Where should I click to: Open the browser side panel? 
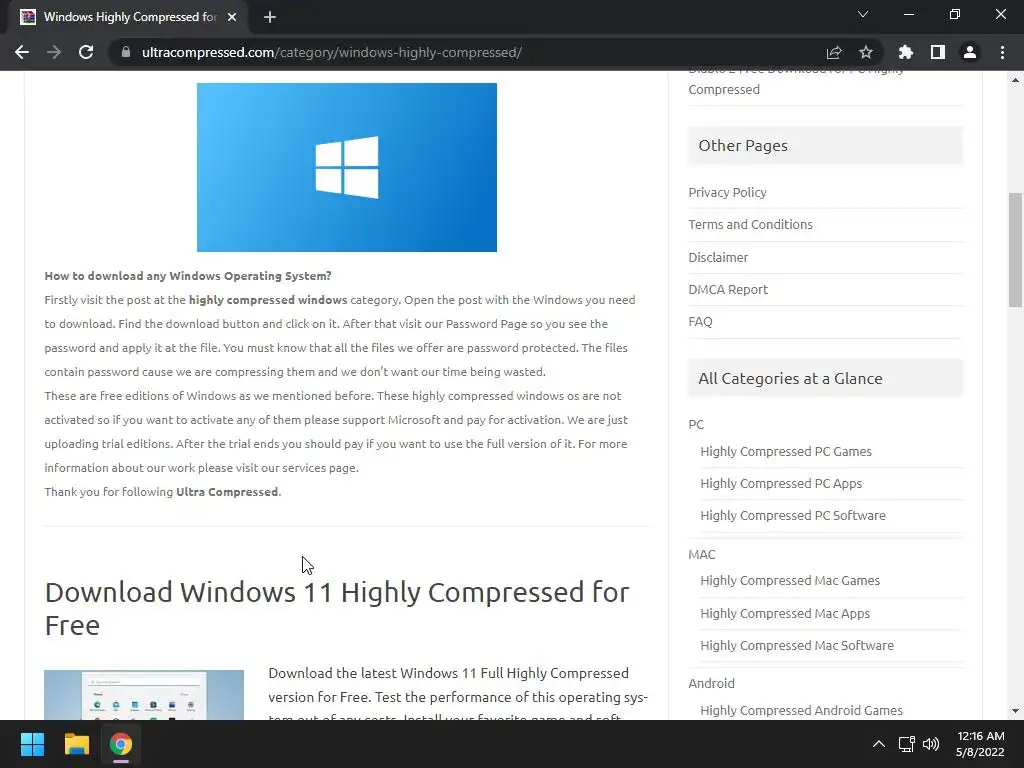click(938, 52)
